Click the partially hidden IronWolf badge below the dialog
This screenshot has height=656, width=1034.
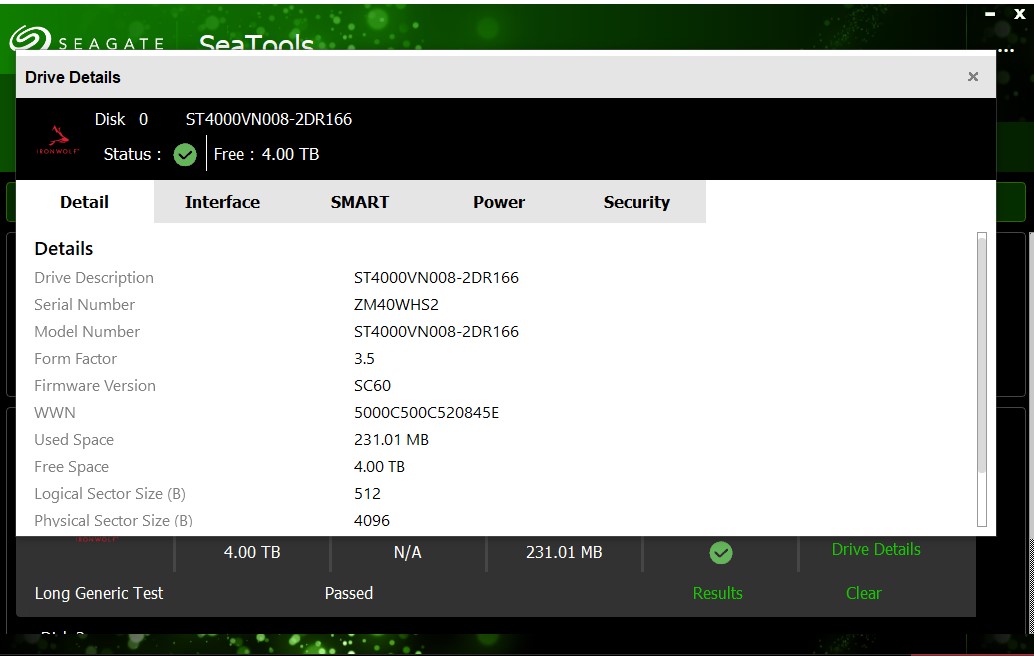pos(97,537)
